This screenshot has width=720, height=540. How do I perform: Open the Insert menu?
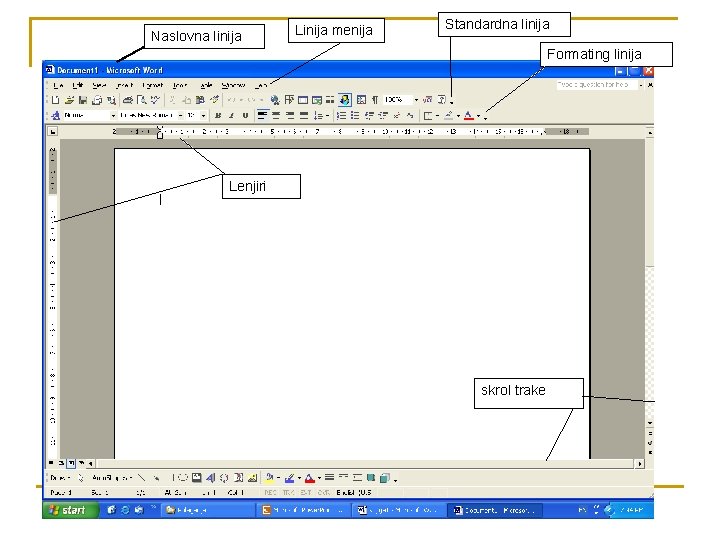point(124,85)
